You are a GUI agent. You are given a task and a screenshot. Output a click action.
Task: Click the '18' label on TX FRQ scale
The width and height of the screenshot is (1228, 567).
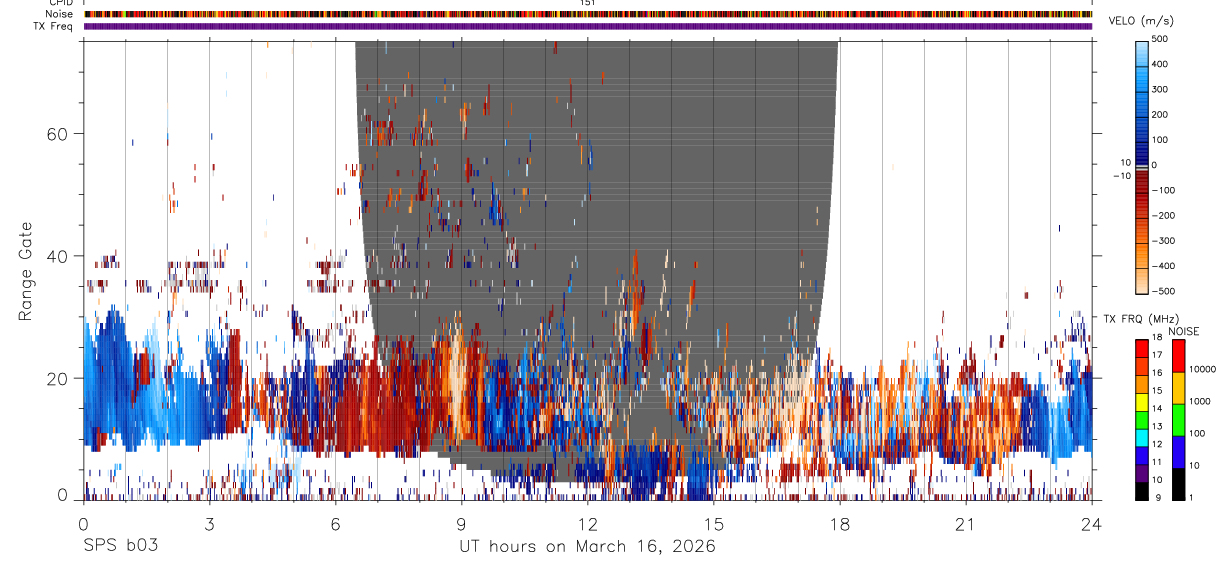coord(1158,338)
